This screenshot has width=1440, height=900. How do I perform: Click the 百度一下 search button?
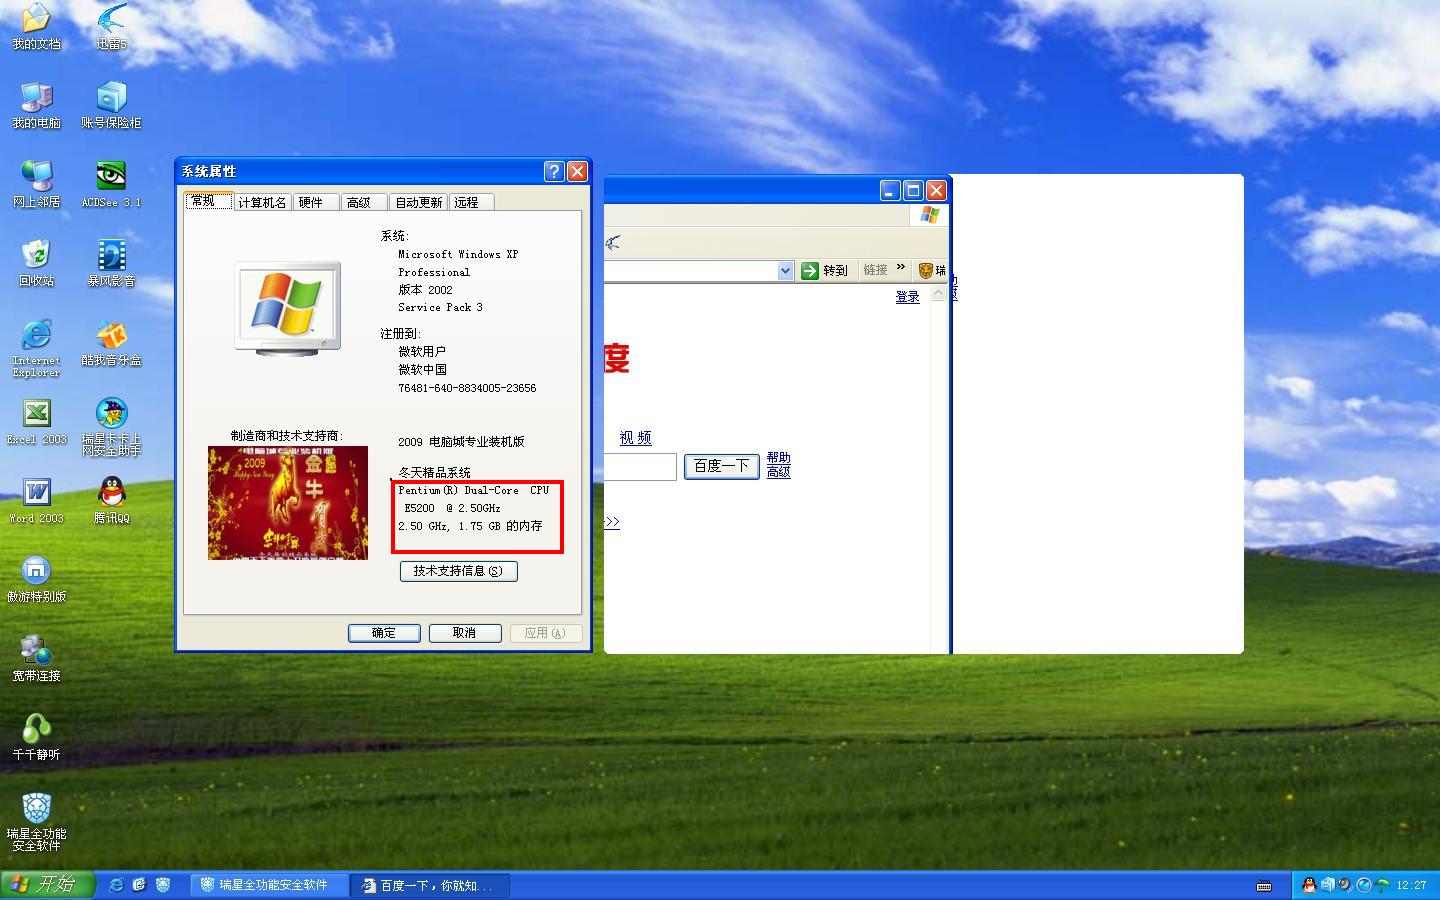(721, 466)
